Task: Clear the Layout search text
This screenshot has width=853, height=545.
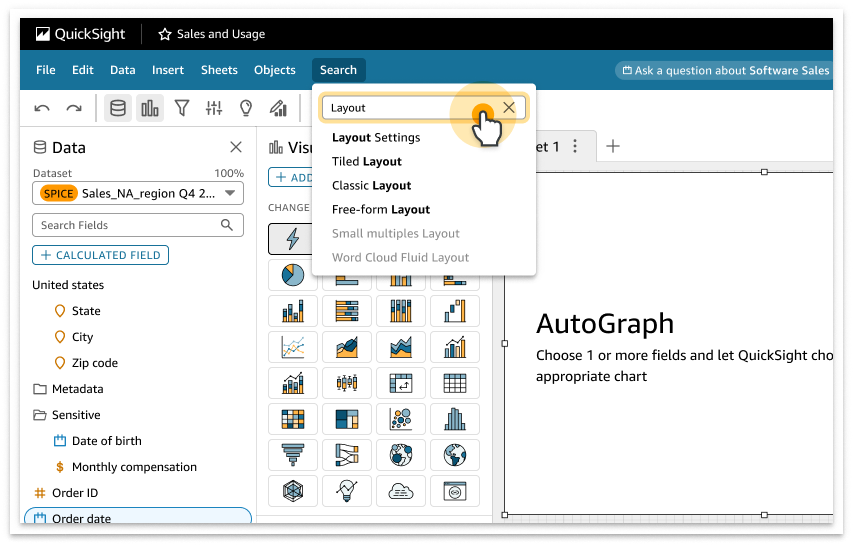Action: coord(509,107)
